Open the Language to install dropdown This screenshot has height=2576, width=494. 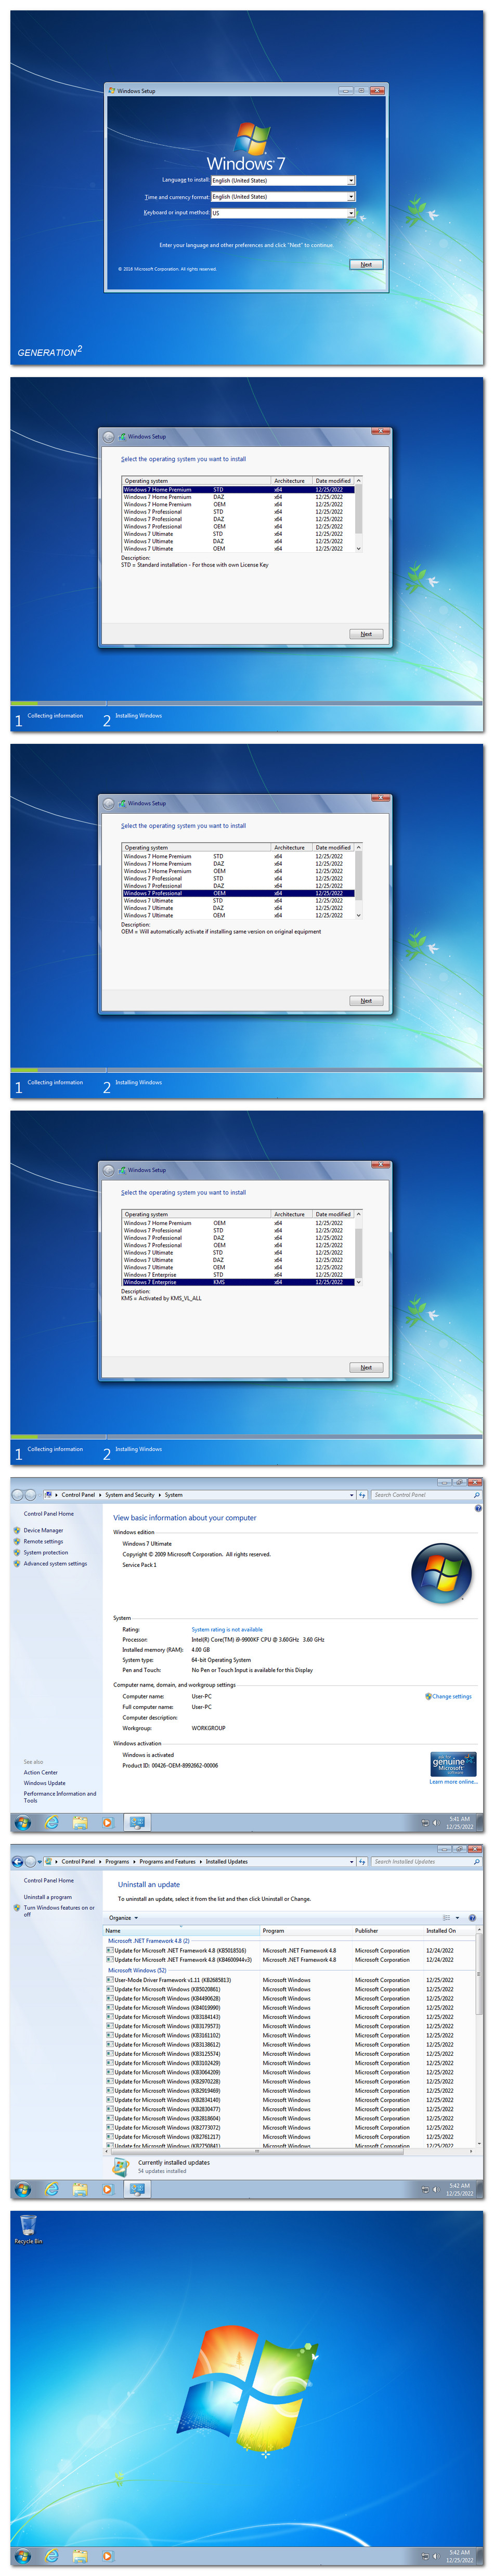tap(283, 181)
